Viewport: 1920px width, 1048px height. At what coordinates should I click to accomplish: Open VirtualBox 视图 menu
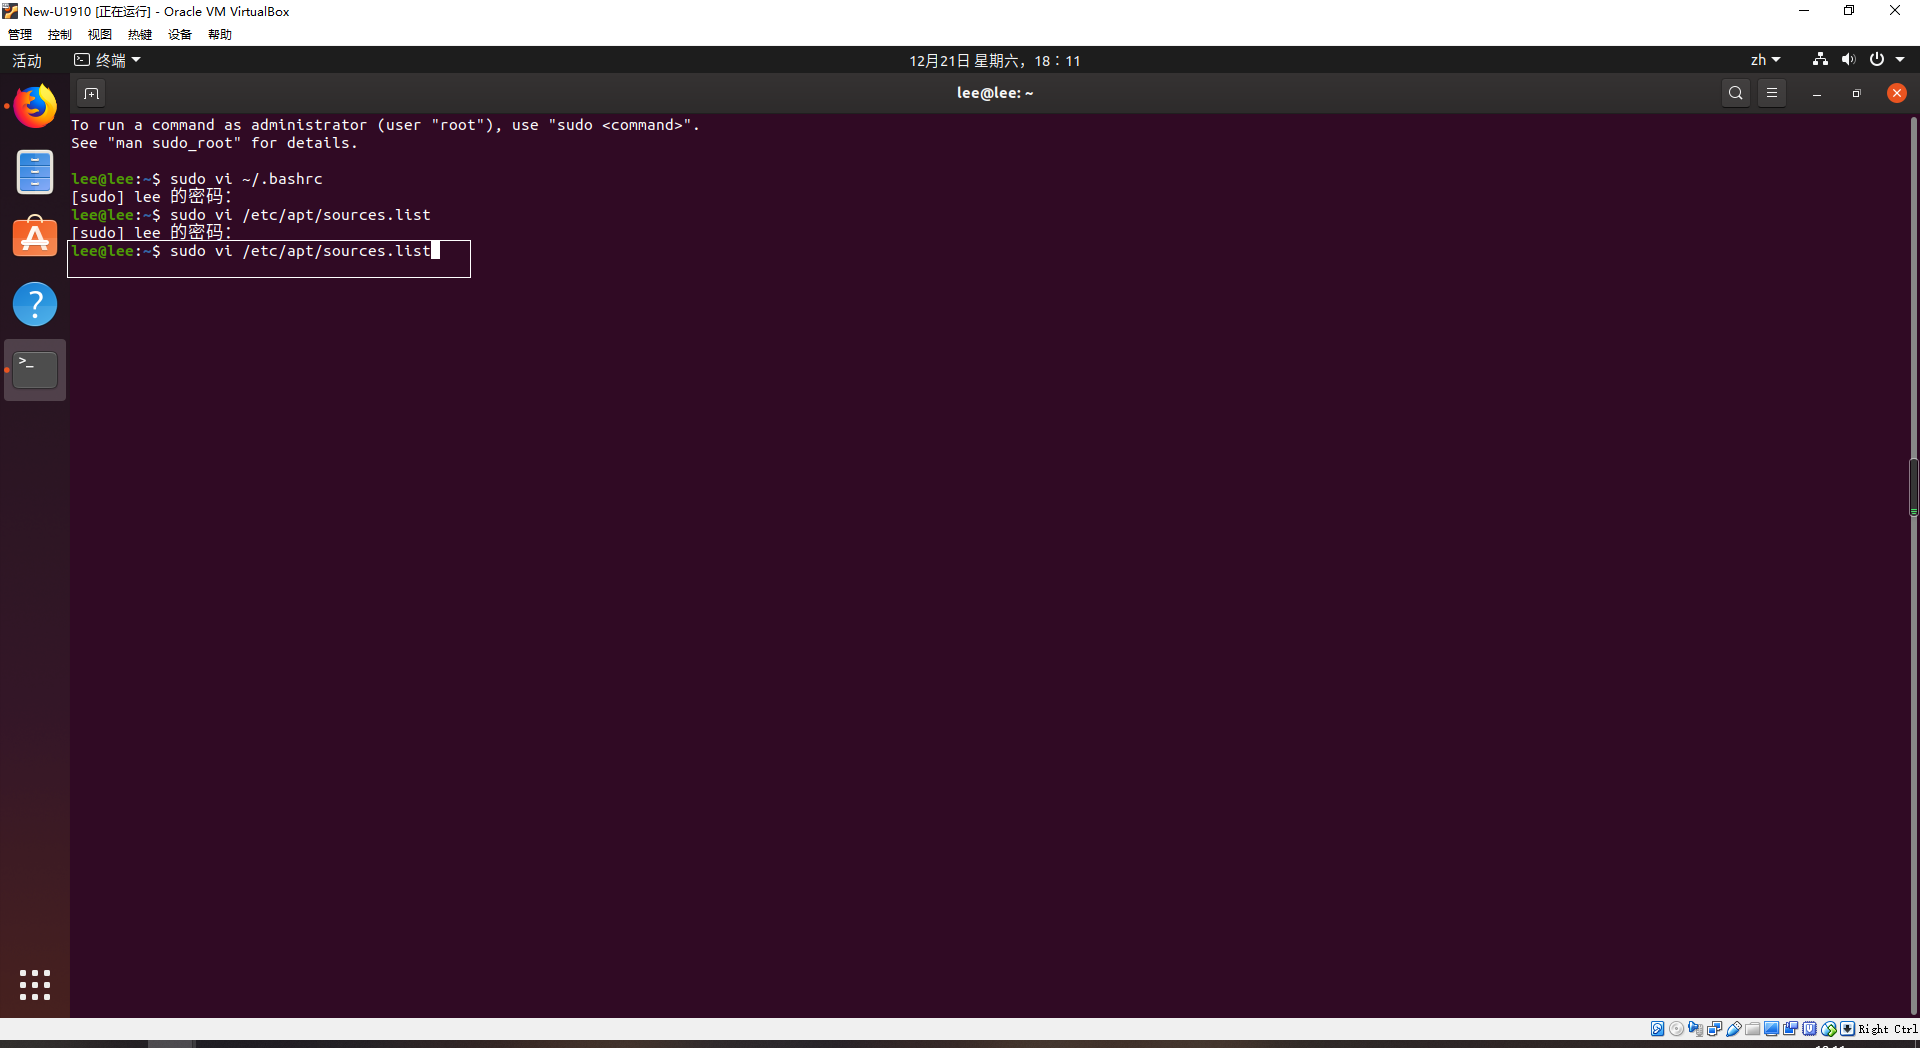[100, 34]
